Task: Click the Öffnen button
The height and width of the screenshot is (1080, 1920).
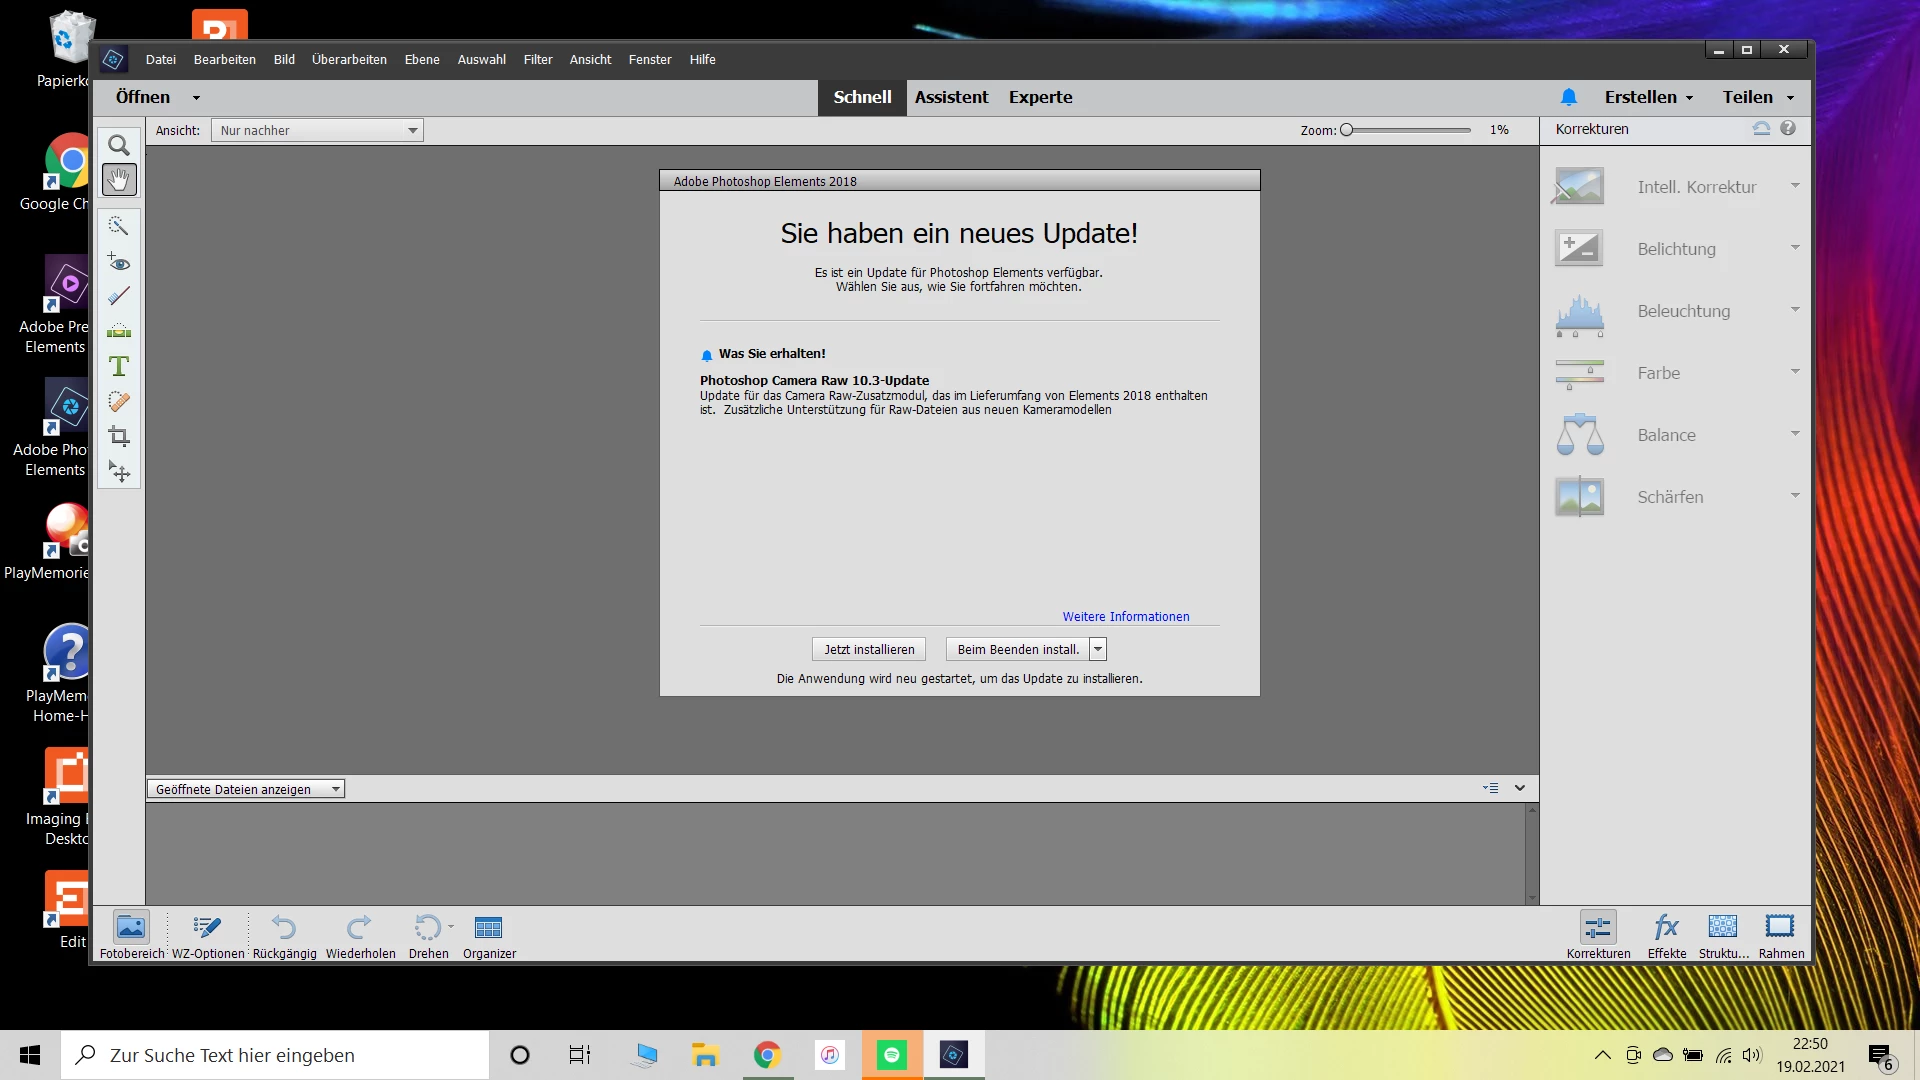Action: coord(142,97)
